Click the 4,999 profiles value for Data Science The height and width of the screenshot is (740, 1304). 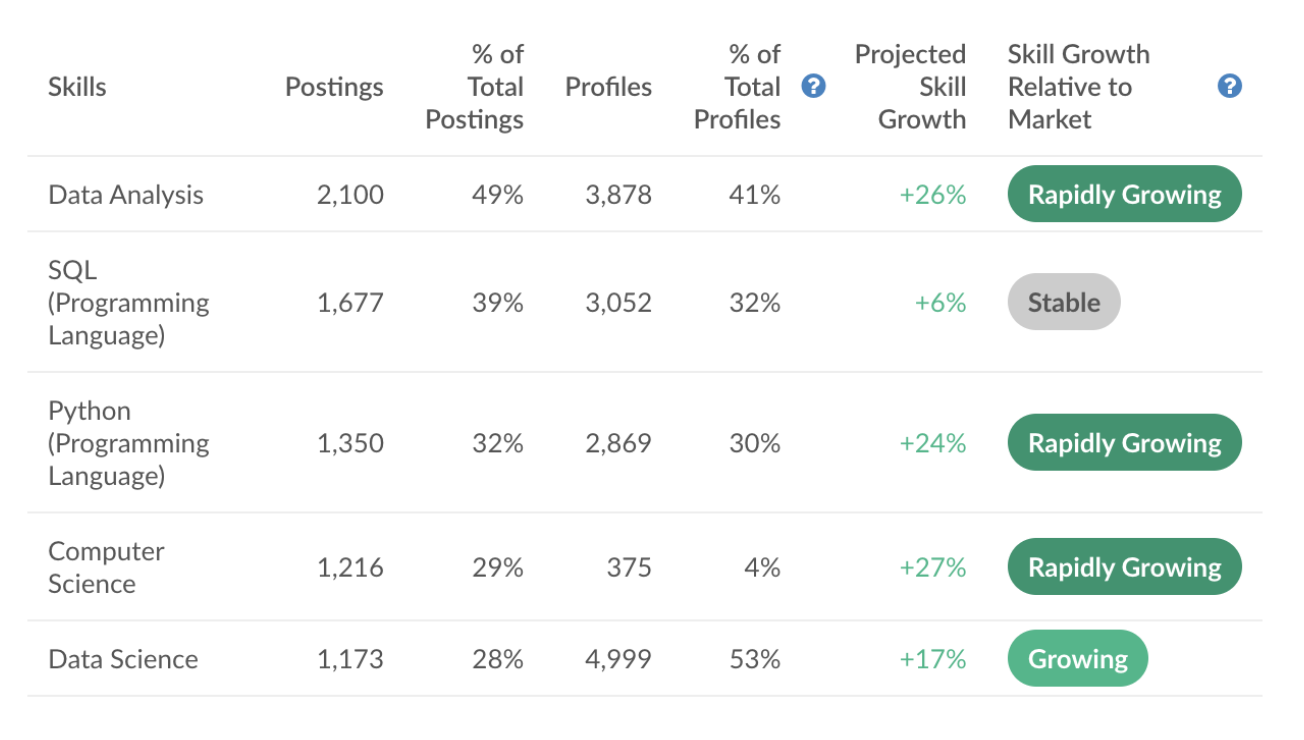pyautogui.click(x=618, y=659)
